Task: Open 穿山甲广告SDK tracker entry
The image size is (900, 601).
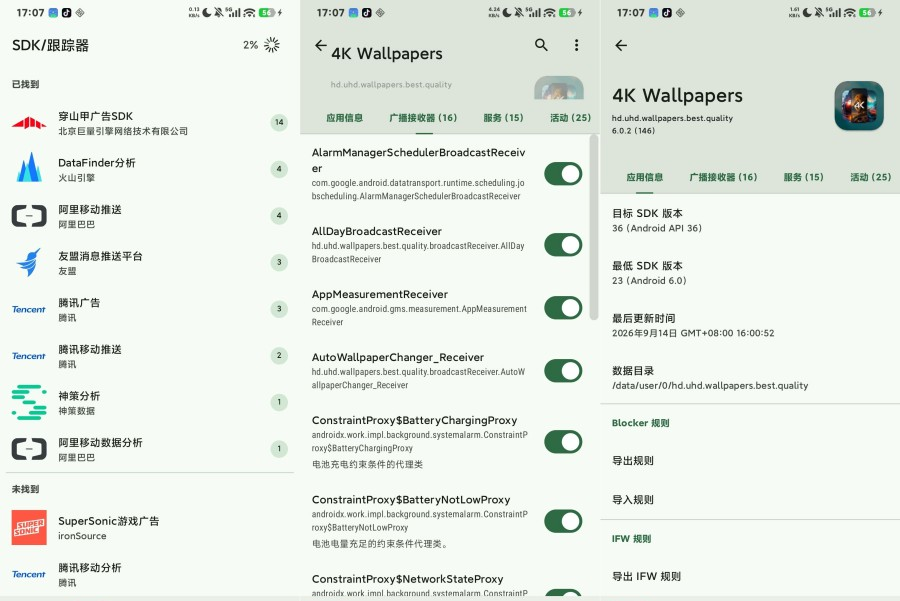Action: click(150, 122)
